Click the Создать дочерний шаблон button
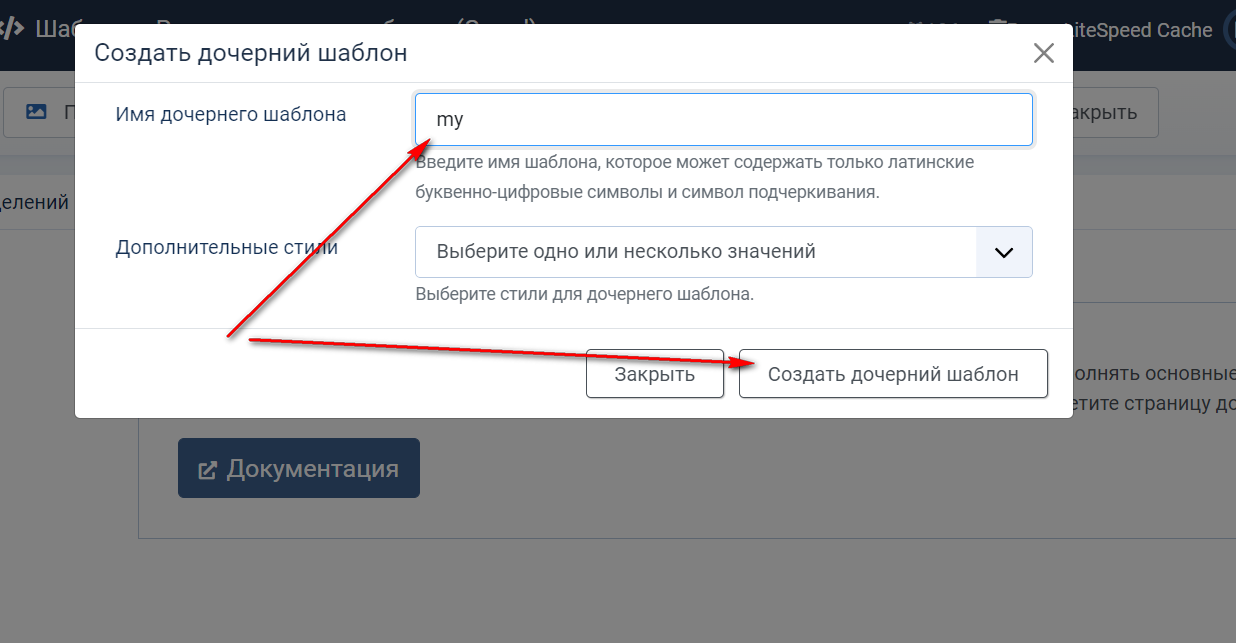Image resolution: width=1236 pixels, height=643 pixels. click(x=892, y=374)
